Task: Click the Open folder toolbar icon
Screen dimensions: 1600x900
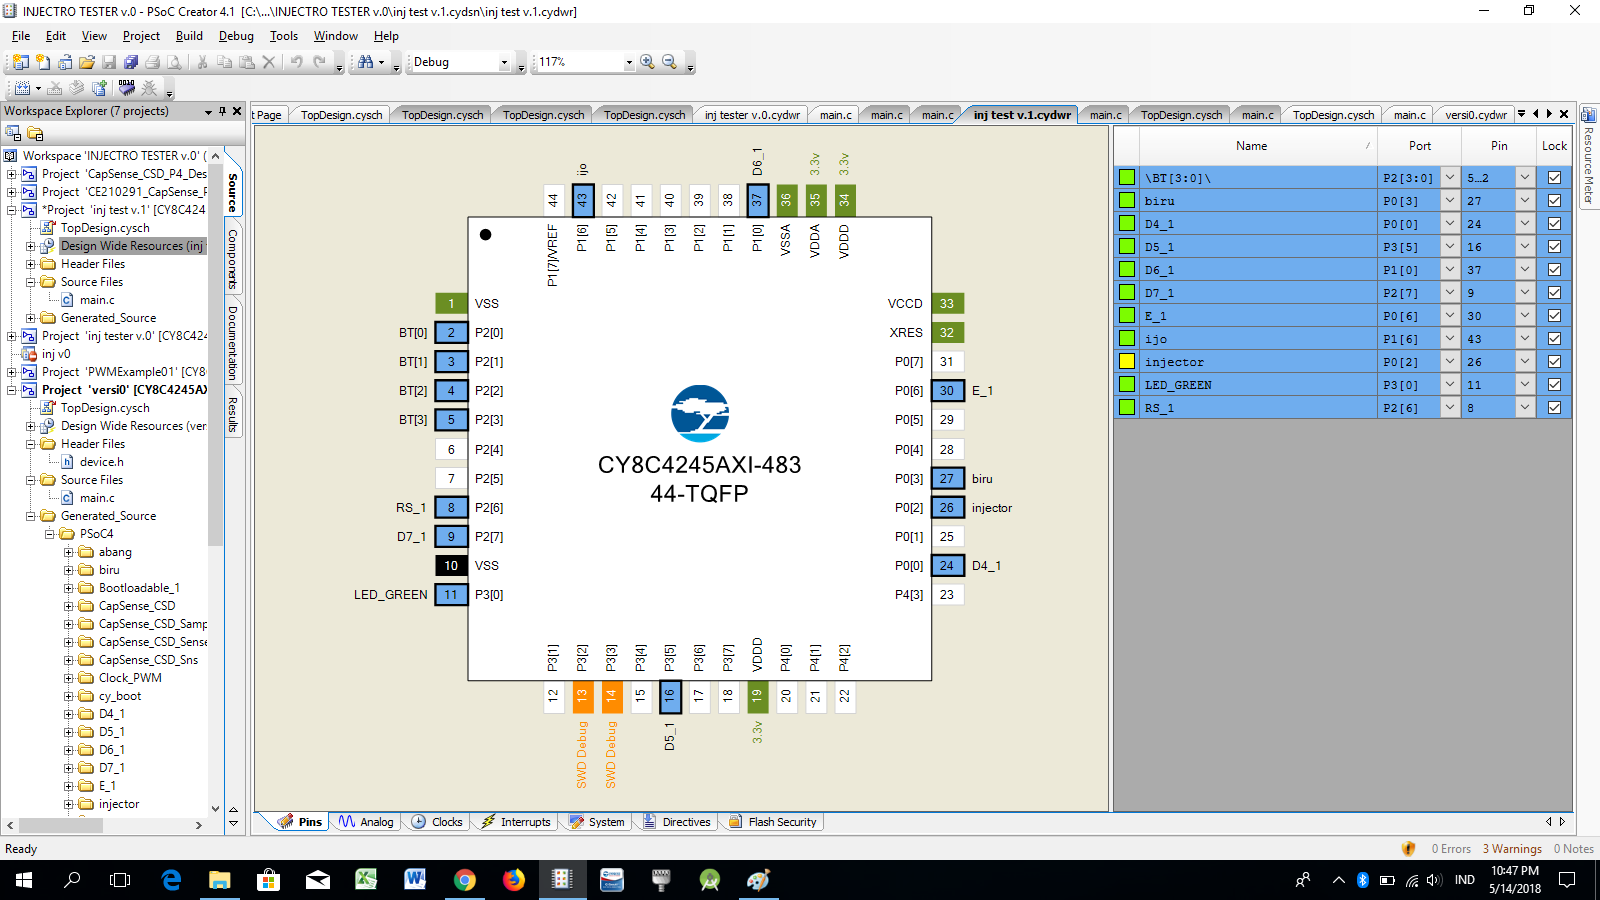Action: (x=87, y=62)
